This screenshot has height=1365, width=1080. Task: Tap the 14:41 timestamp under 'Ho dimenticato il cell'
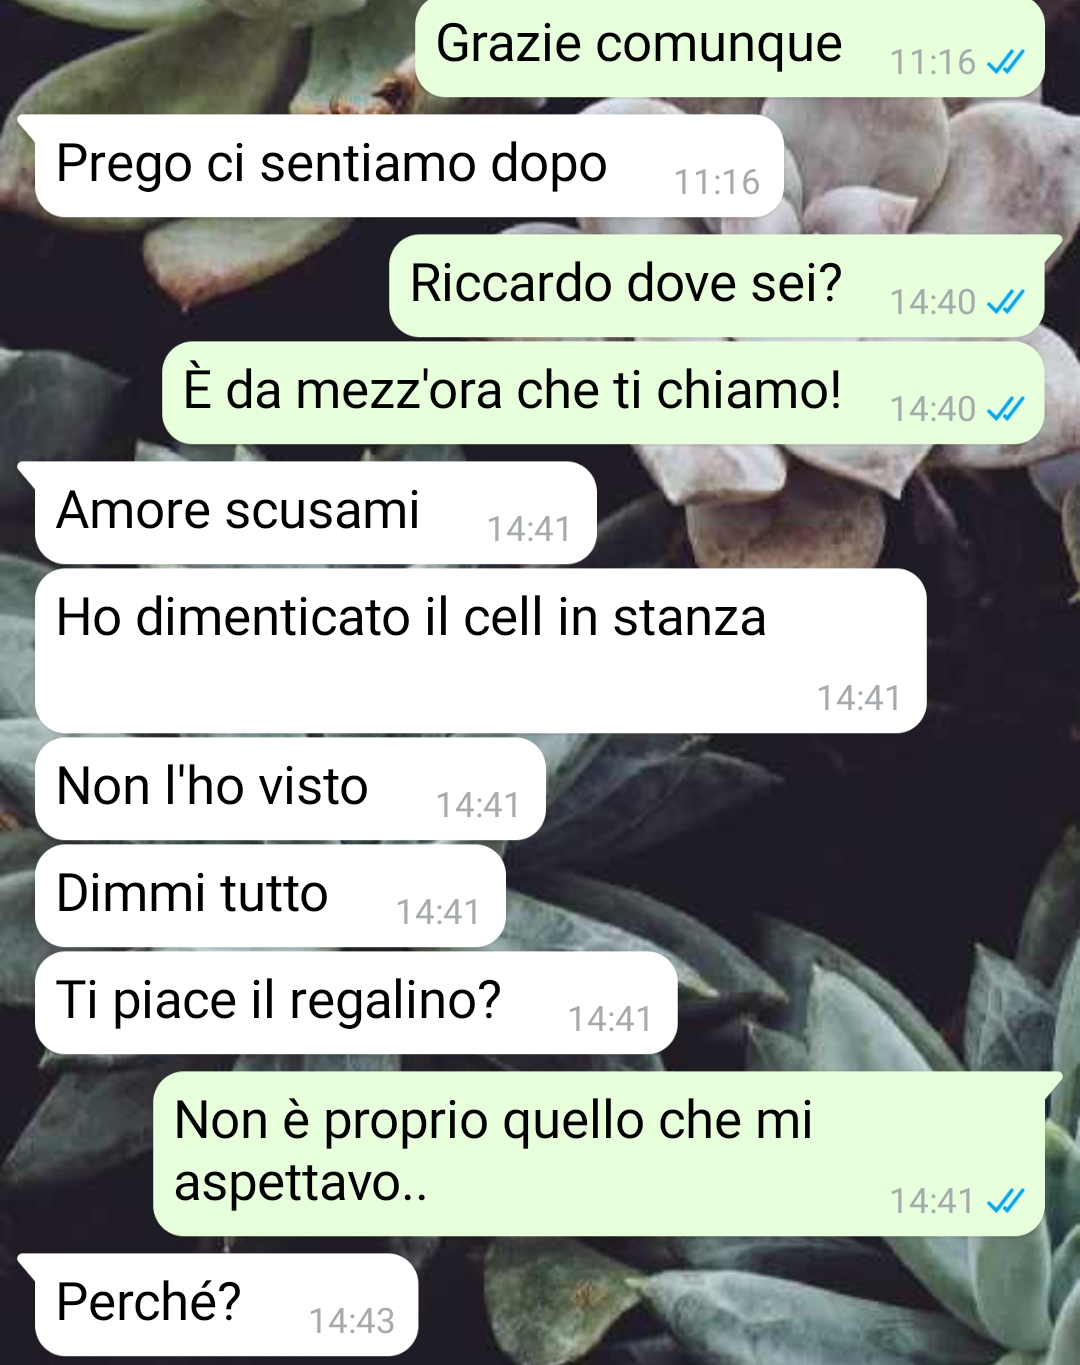click(x=859, y=698)
